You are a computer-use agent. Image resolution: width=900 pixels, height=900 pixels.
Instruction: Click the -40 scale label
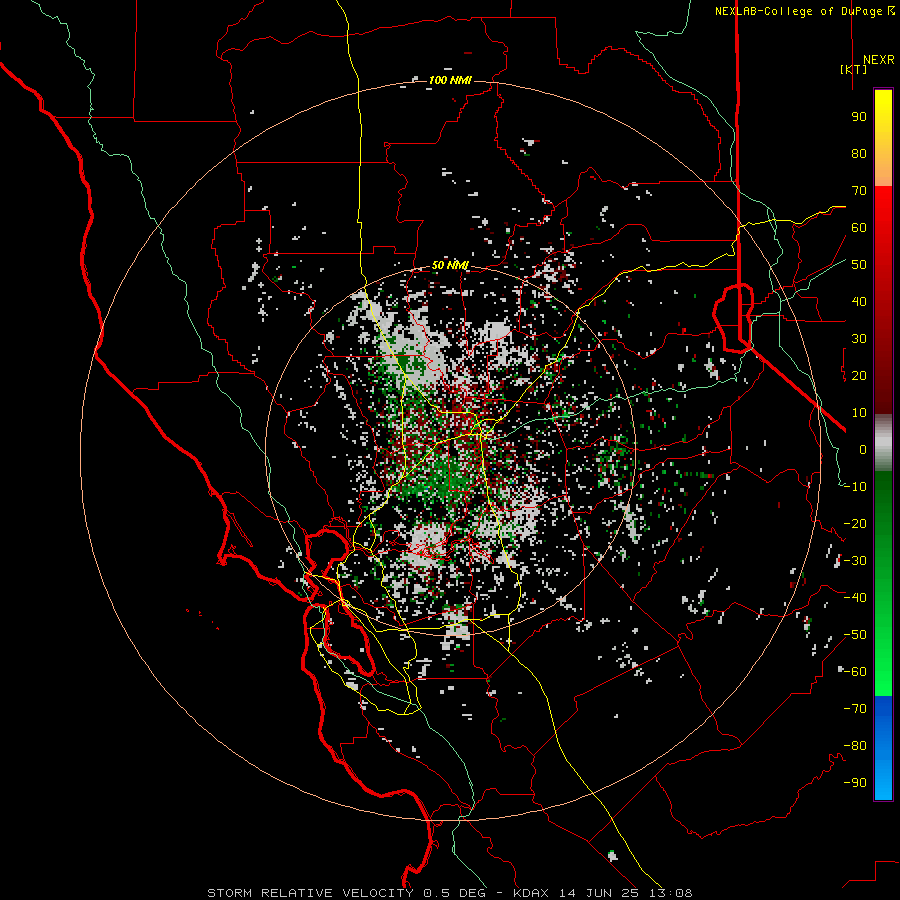855,598
